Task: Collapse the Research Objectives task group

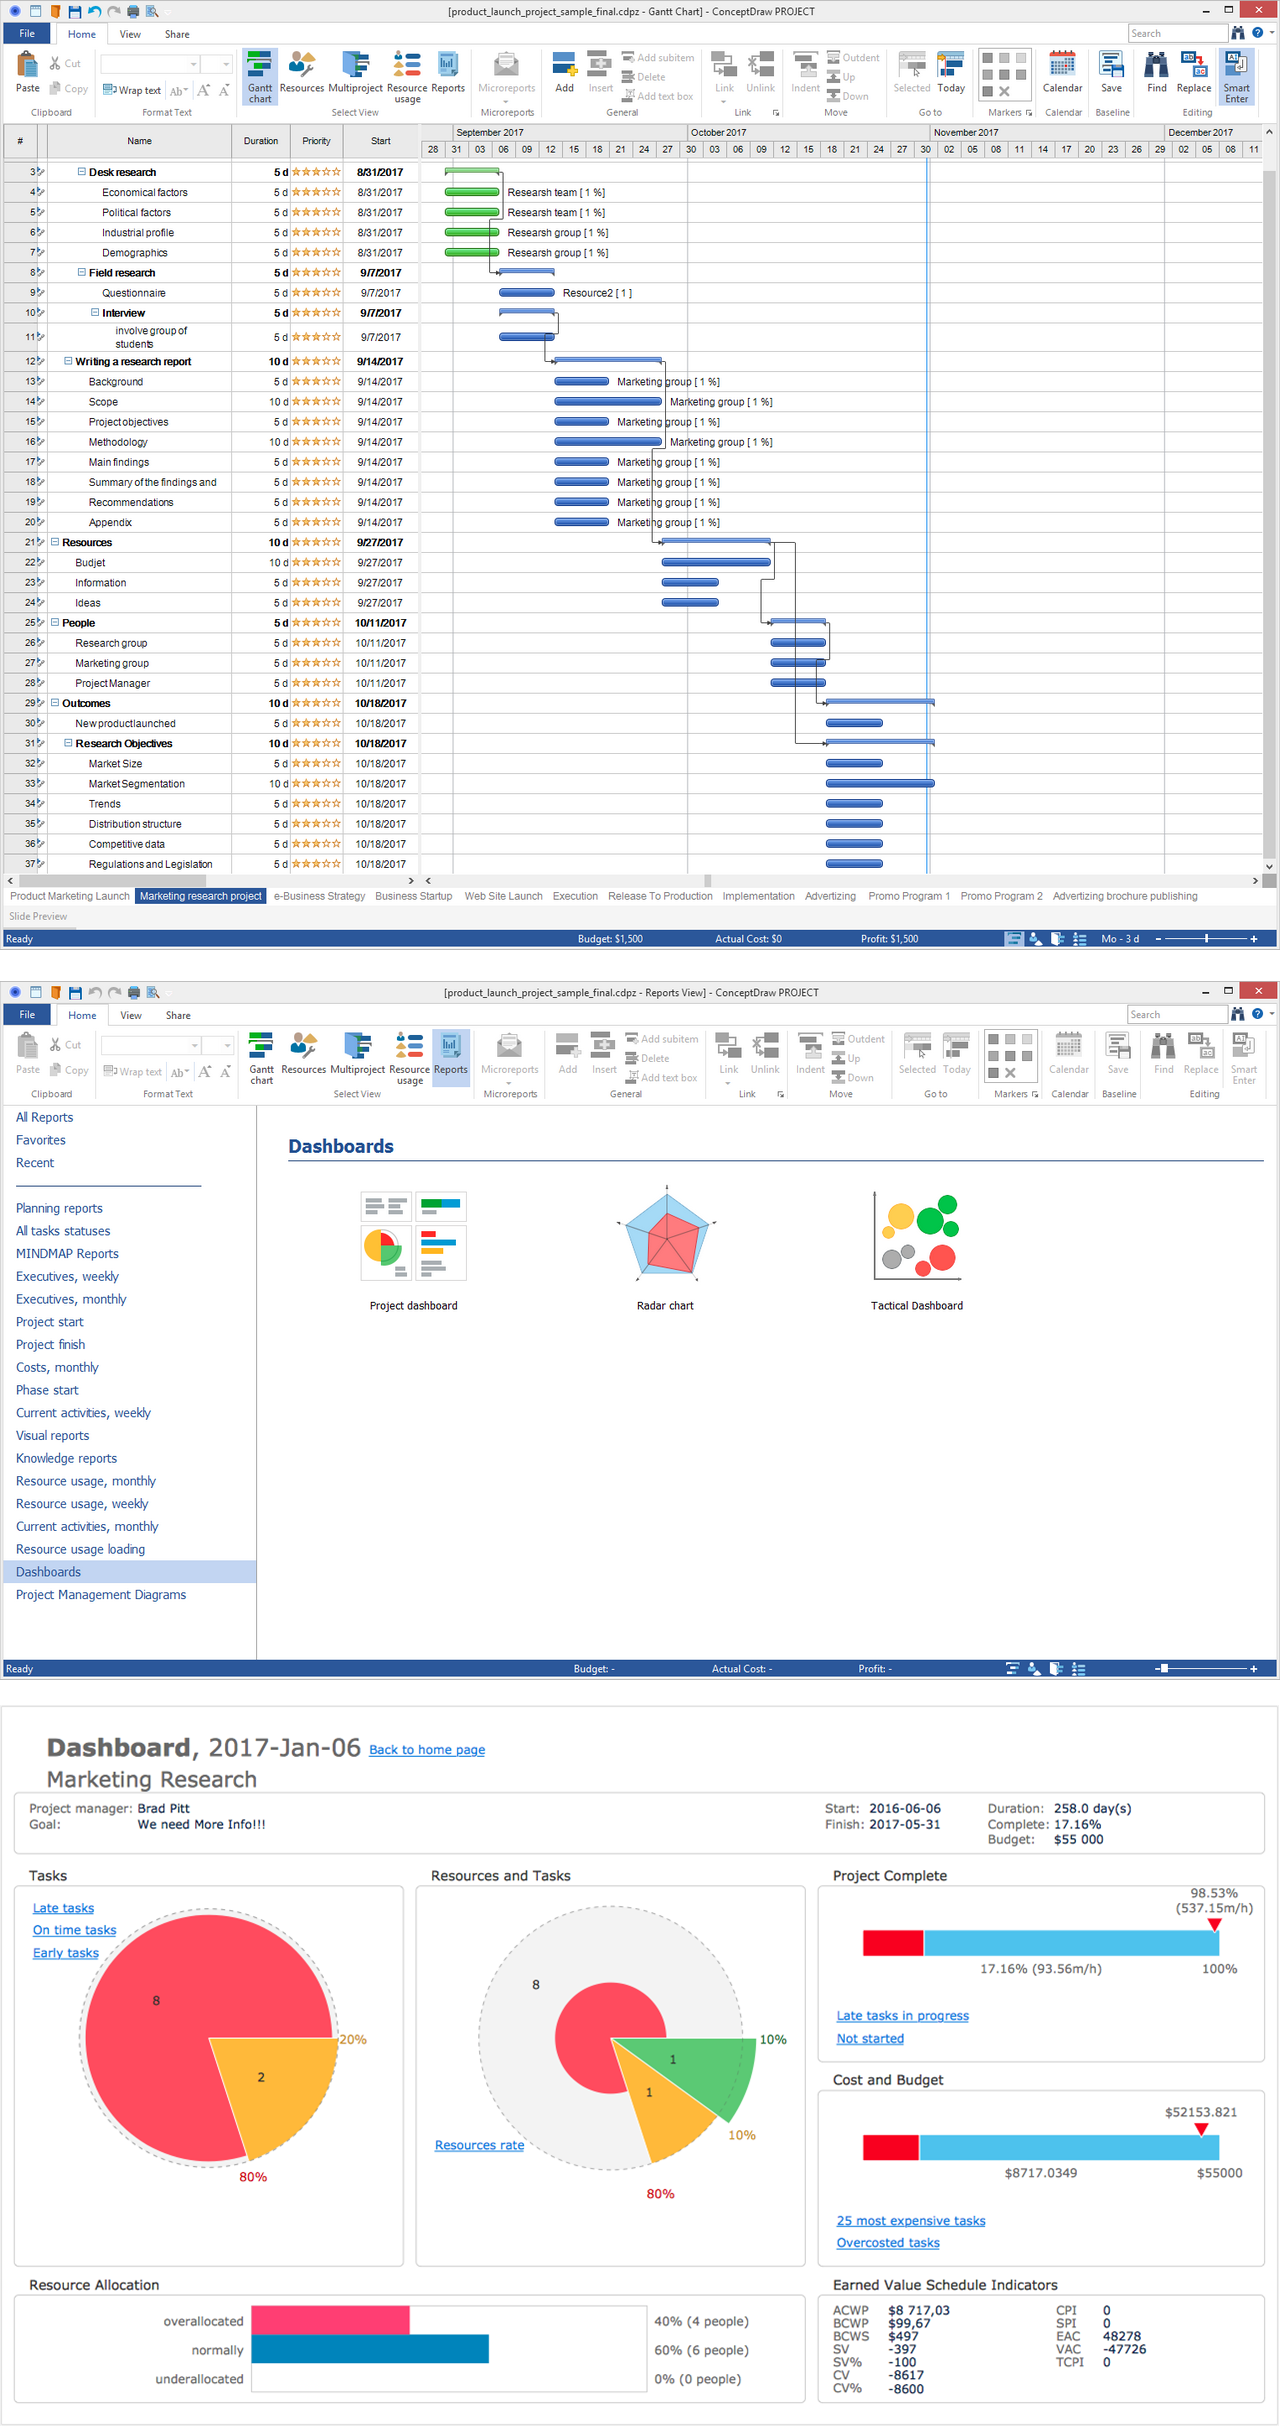Action: (68, 743)
